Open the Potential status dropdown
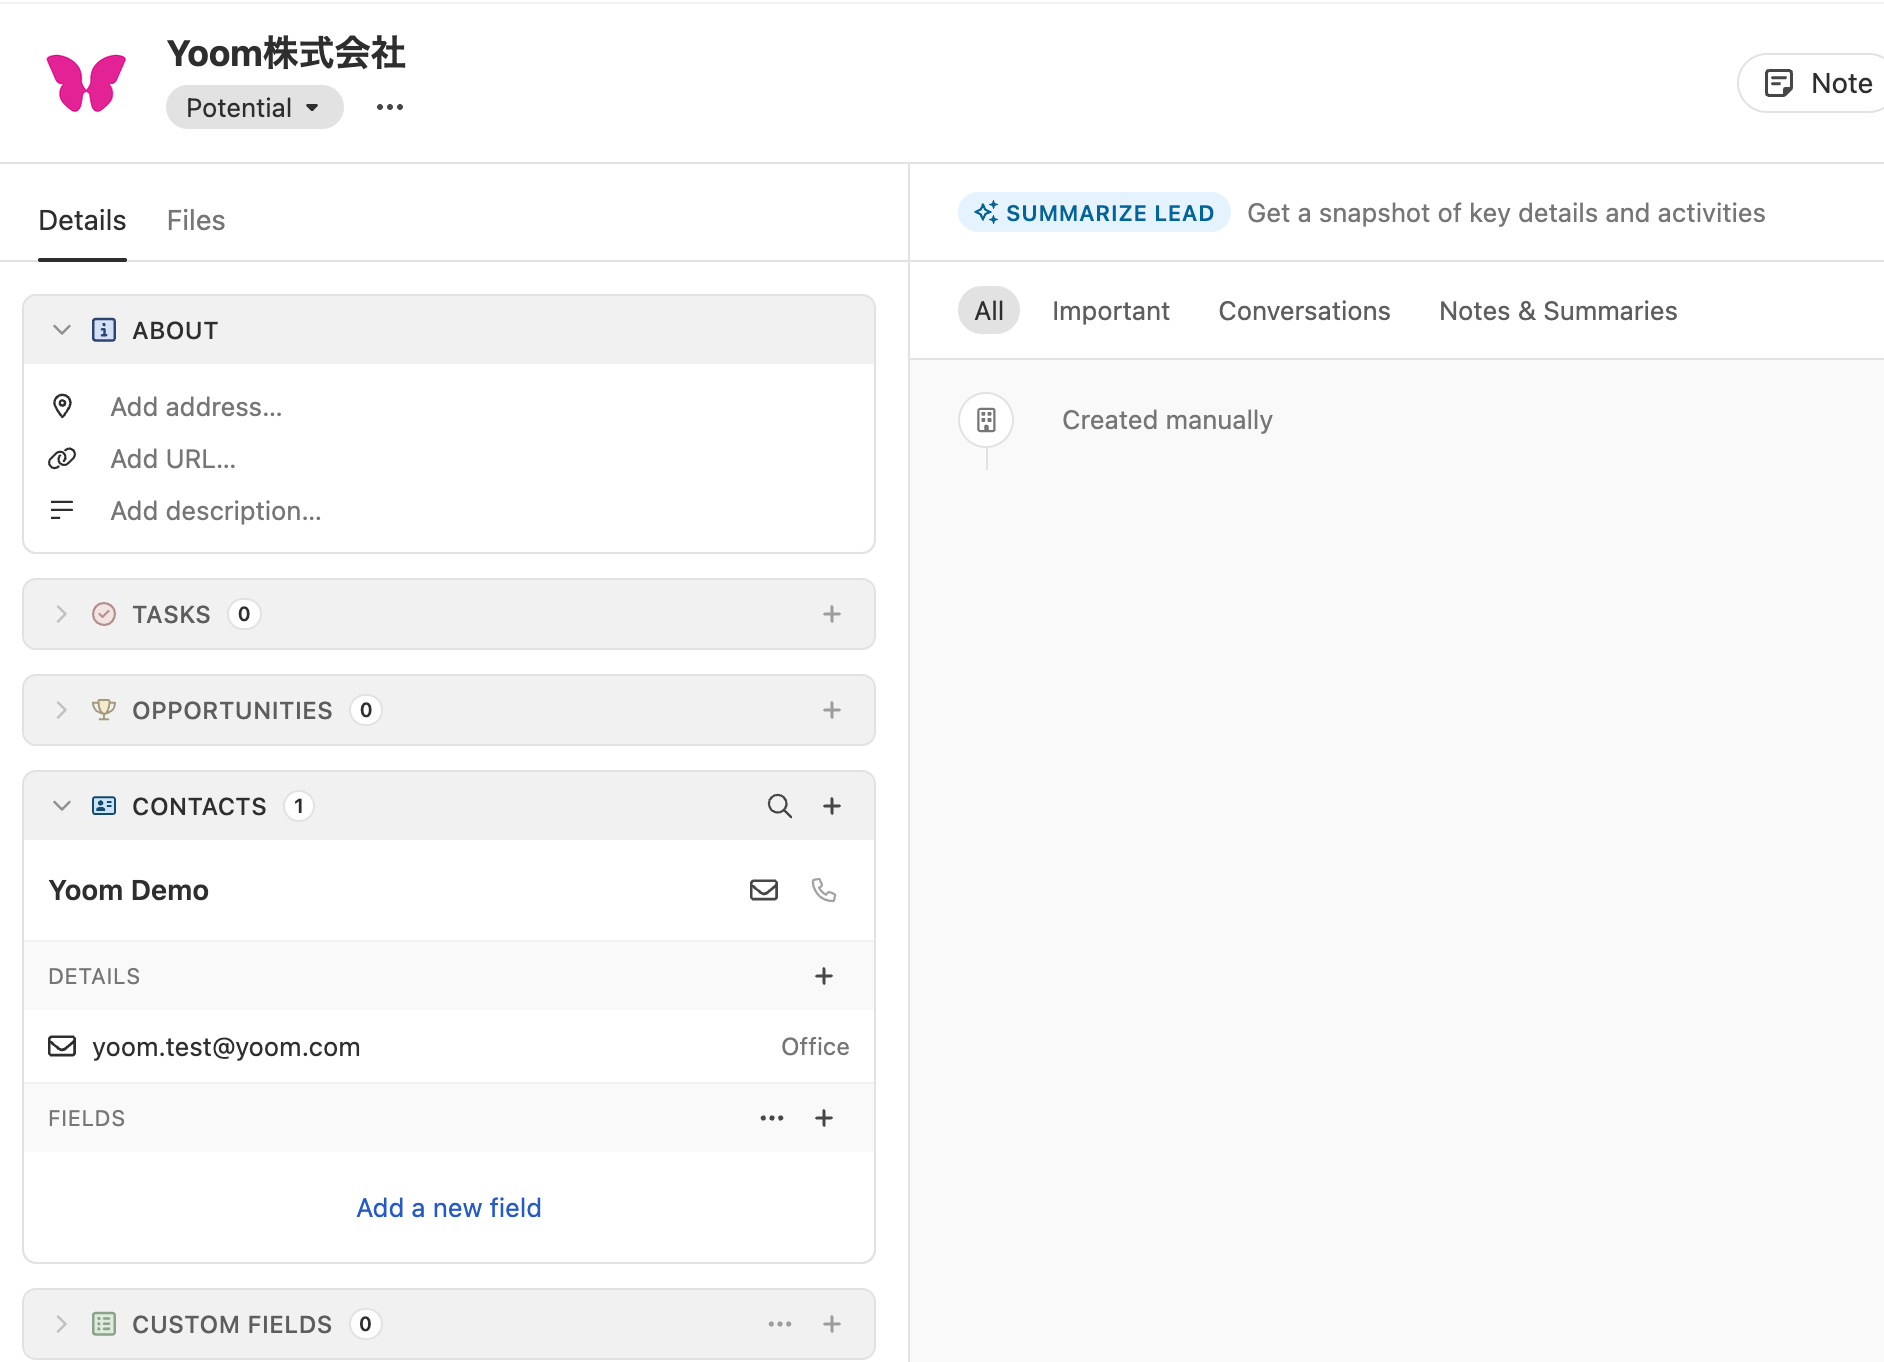Screen dimensions: 1884x1362 [x=254, y=107]
